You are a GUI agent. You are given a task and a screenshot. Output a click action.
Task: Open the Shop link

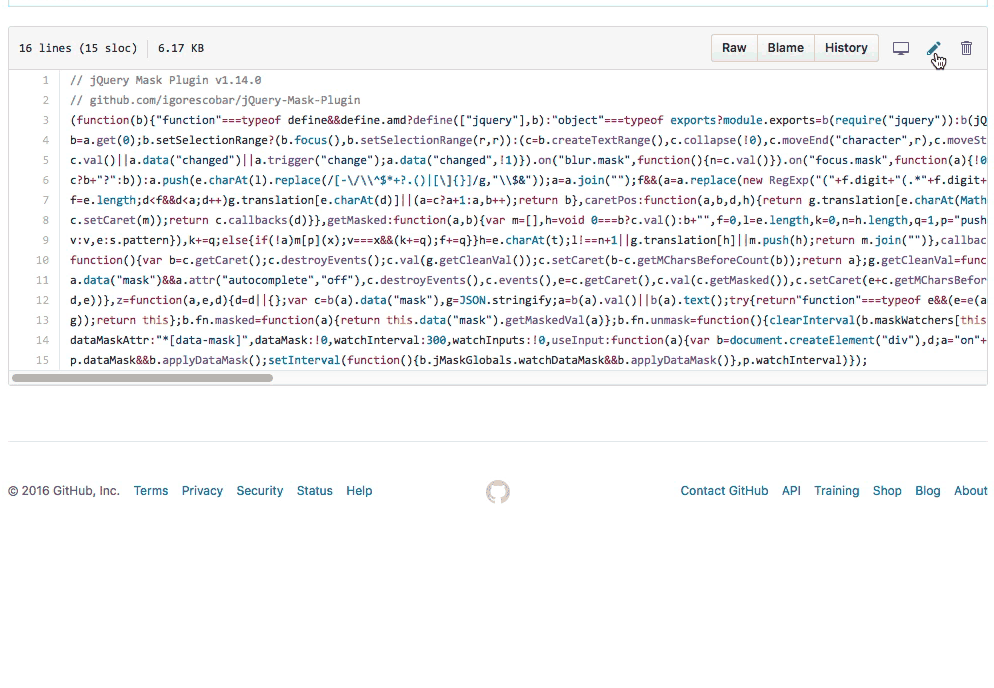point(887,491)
